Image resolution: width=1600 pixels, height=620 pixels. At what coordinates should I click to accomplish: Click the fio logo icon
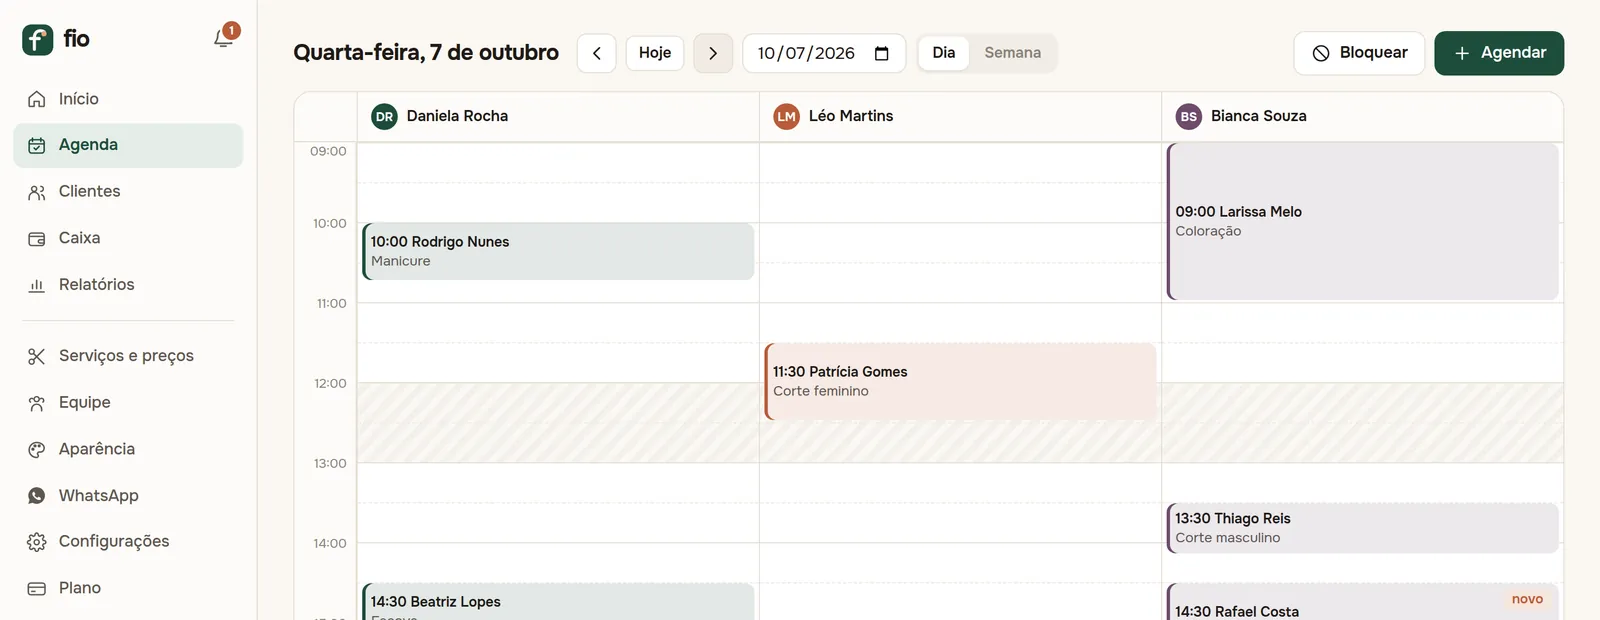click(x=37, y=39)
